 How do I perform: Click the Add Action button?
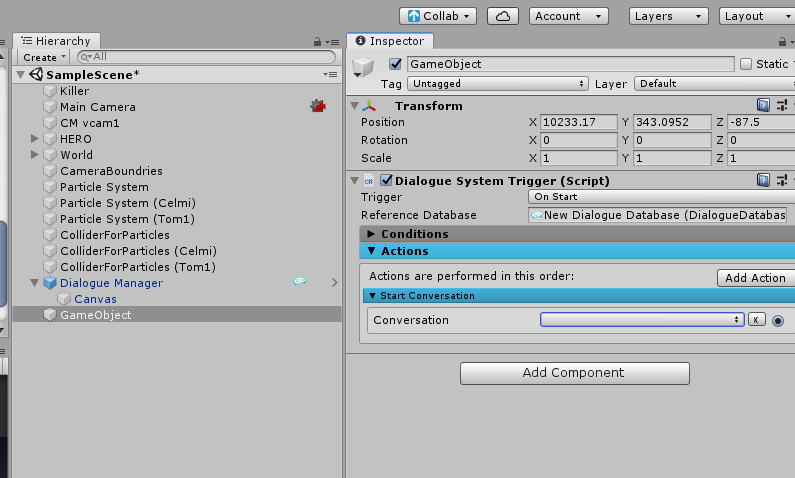(755, 278)
